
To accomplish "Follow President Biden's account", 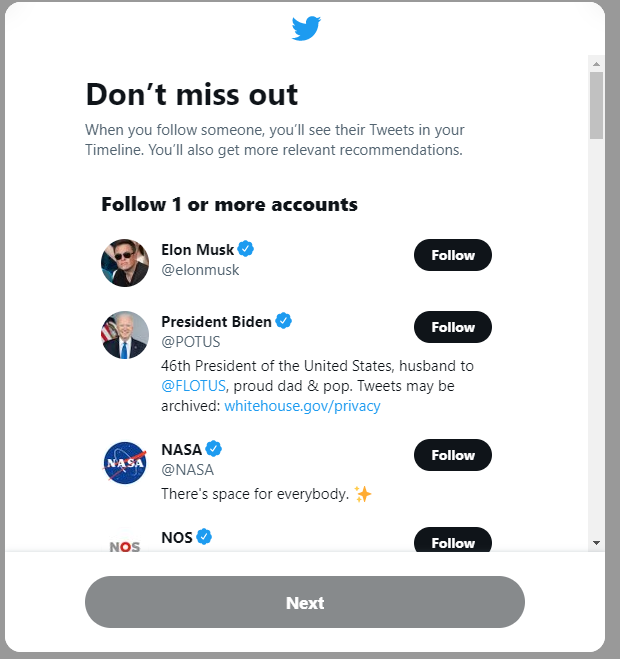I will pyautogui.click(x=452, y=327).
